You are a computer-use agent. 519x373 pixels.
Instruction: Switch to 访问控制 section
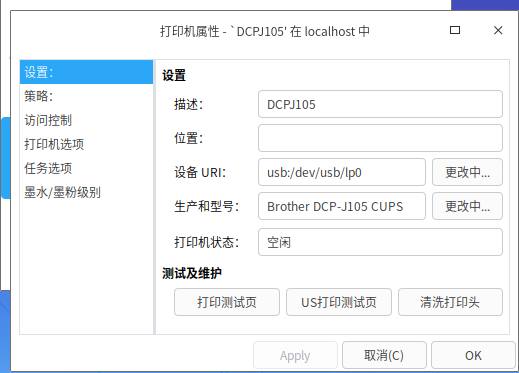(x=86, y=120)
